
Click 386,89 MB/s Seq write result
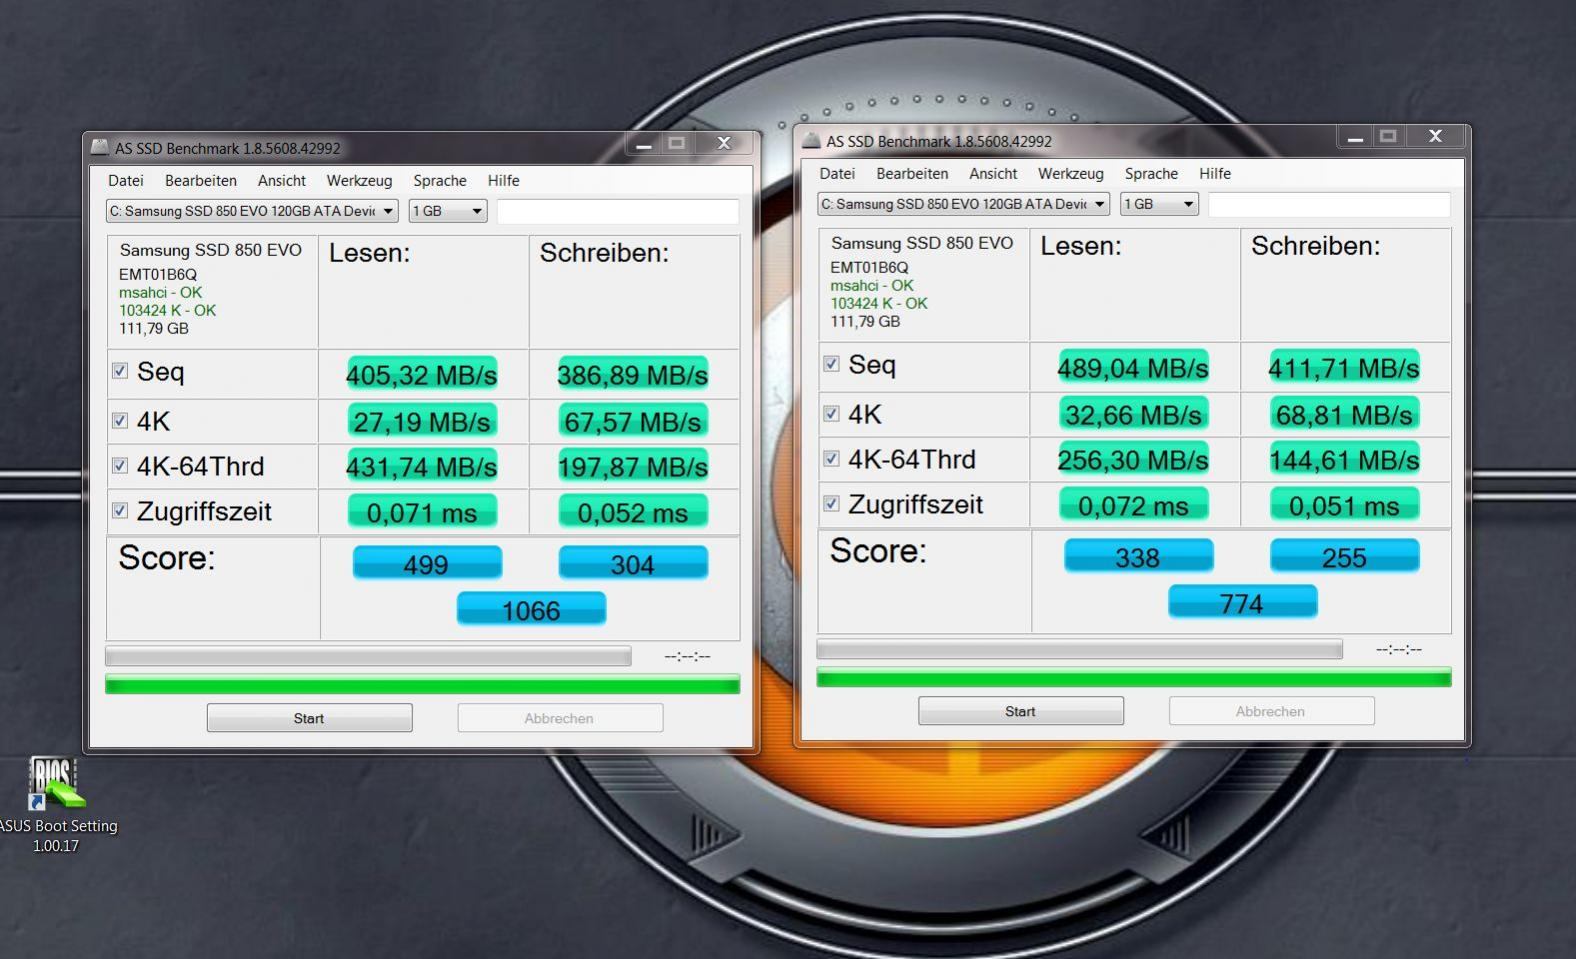coord(633,374)
